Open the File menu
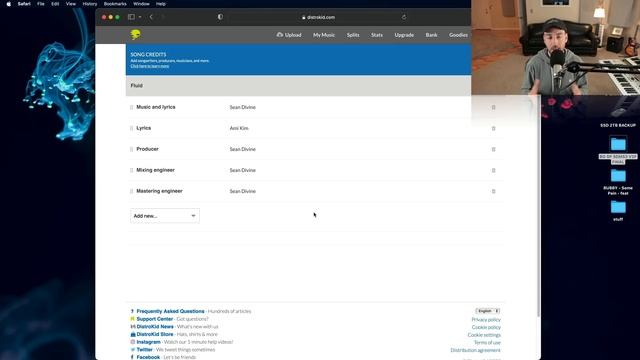640x360 pixels. pyautogui.click(x=41, y=4)
